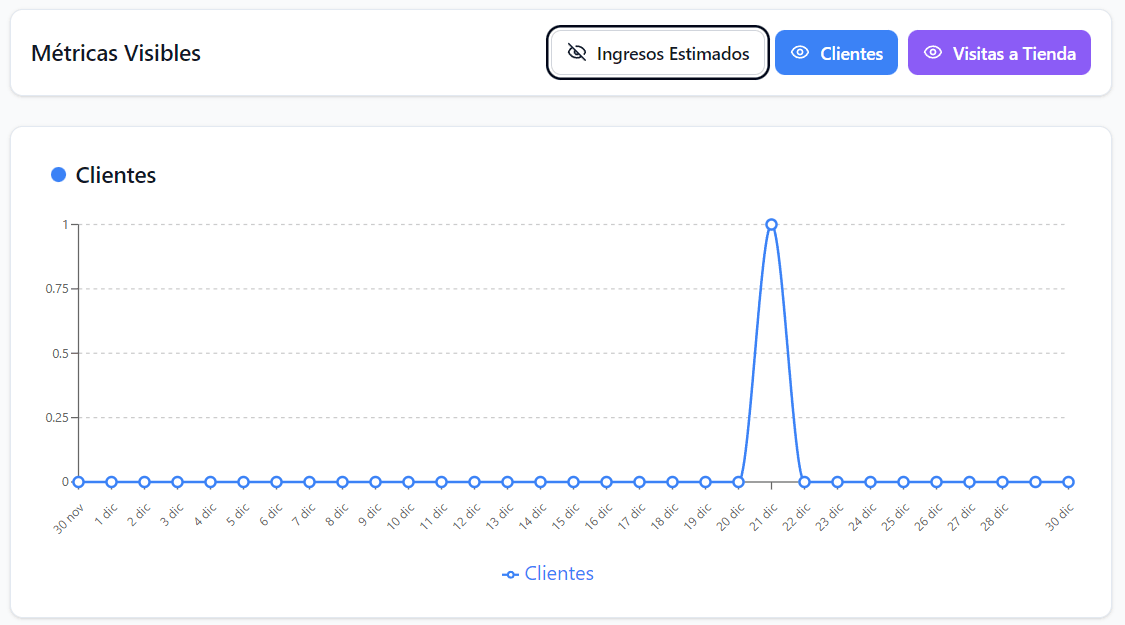Screen dimensions: 1125x625
Task: Toggle visibility of Visitas a Tienda
Action: point(999,52)
